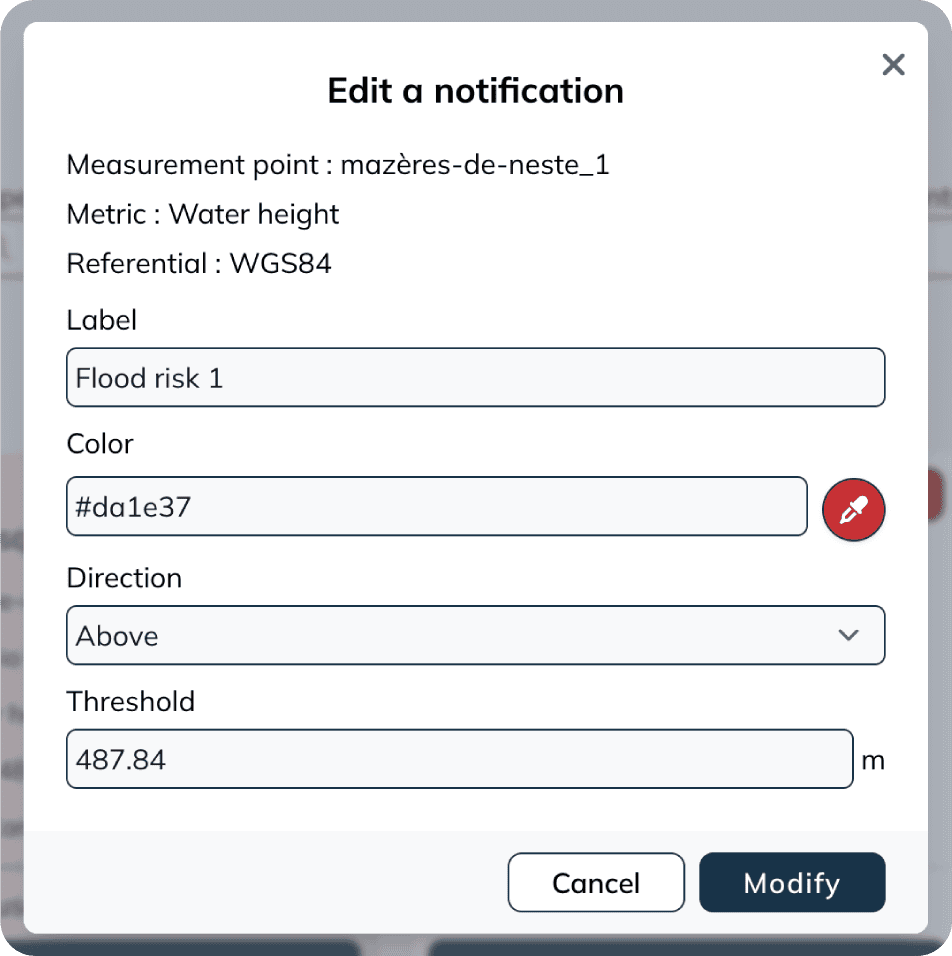Click the Threshold field containing 487.84

pyautogui.click(x=459, y=759)
